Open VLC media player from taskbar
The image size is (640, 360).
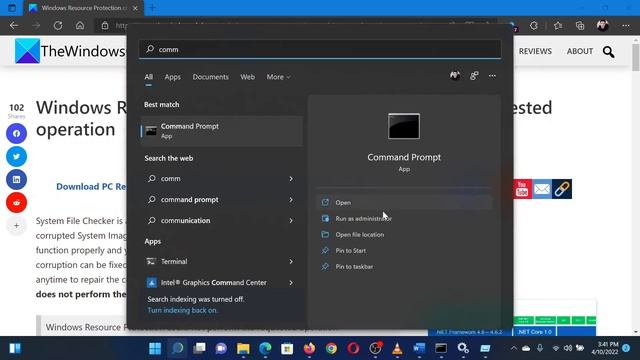(x=397, y=348)
